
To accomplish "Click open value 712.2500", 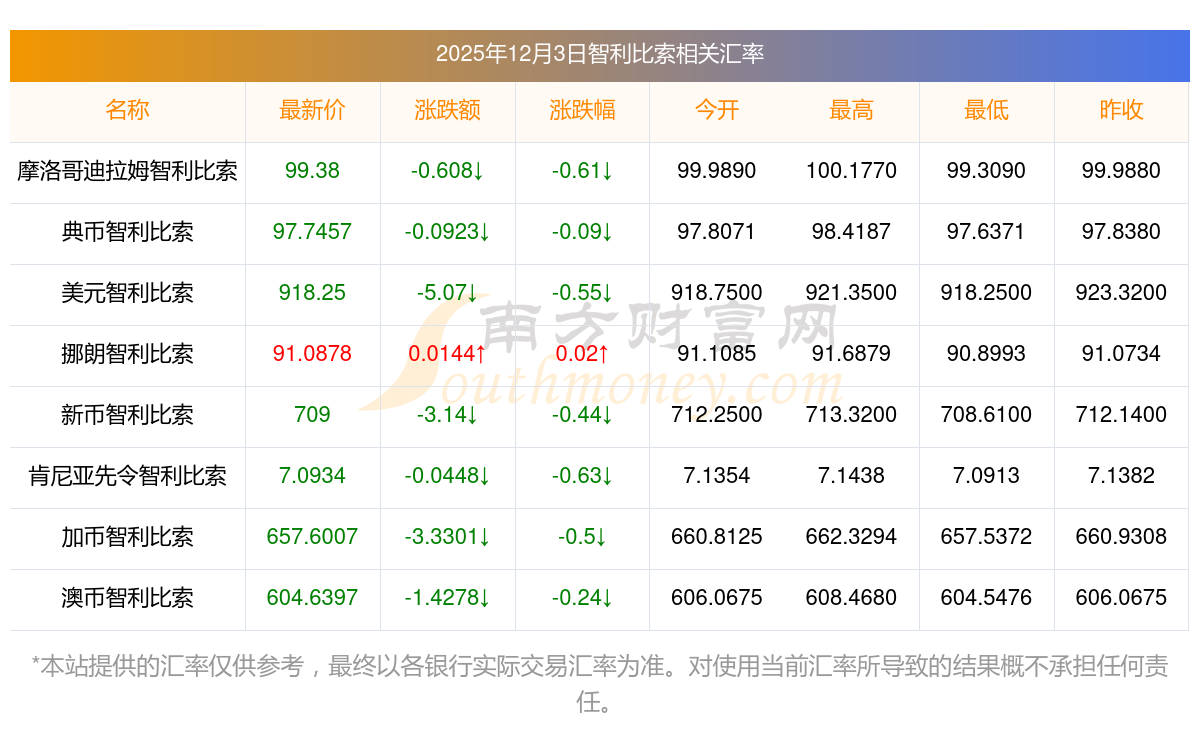I will [x=717, y=415].
